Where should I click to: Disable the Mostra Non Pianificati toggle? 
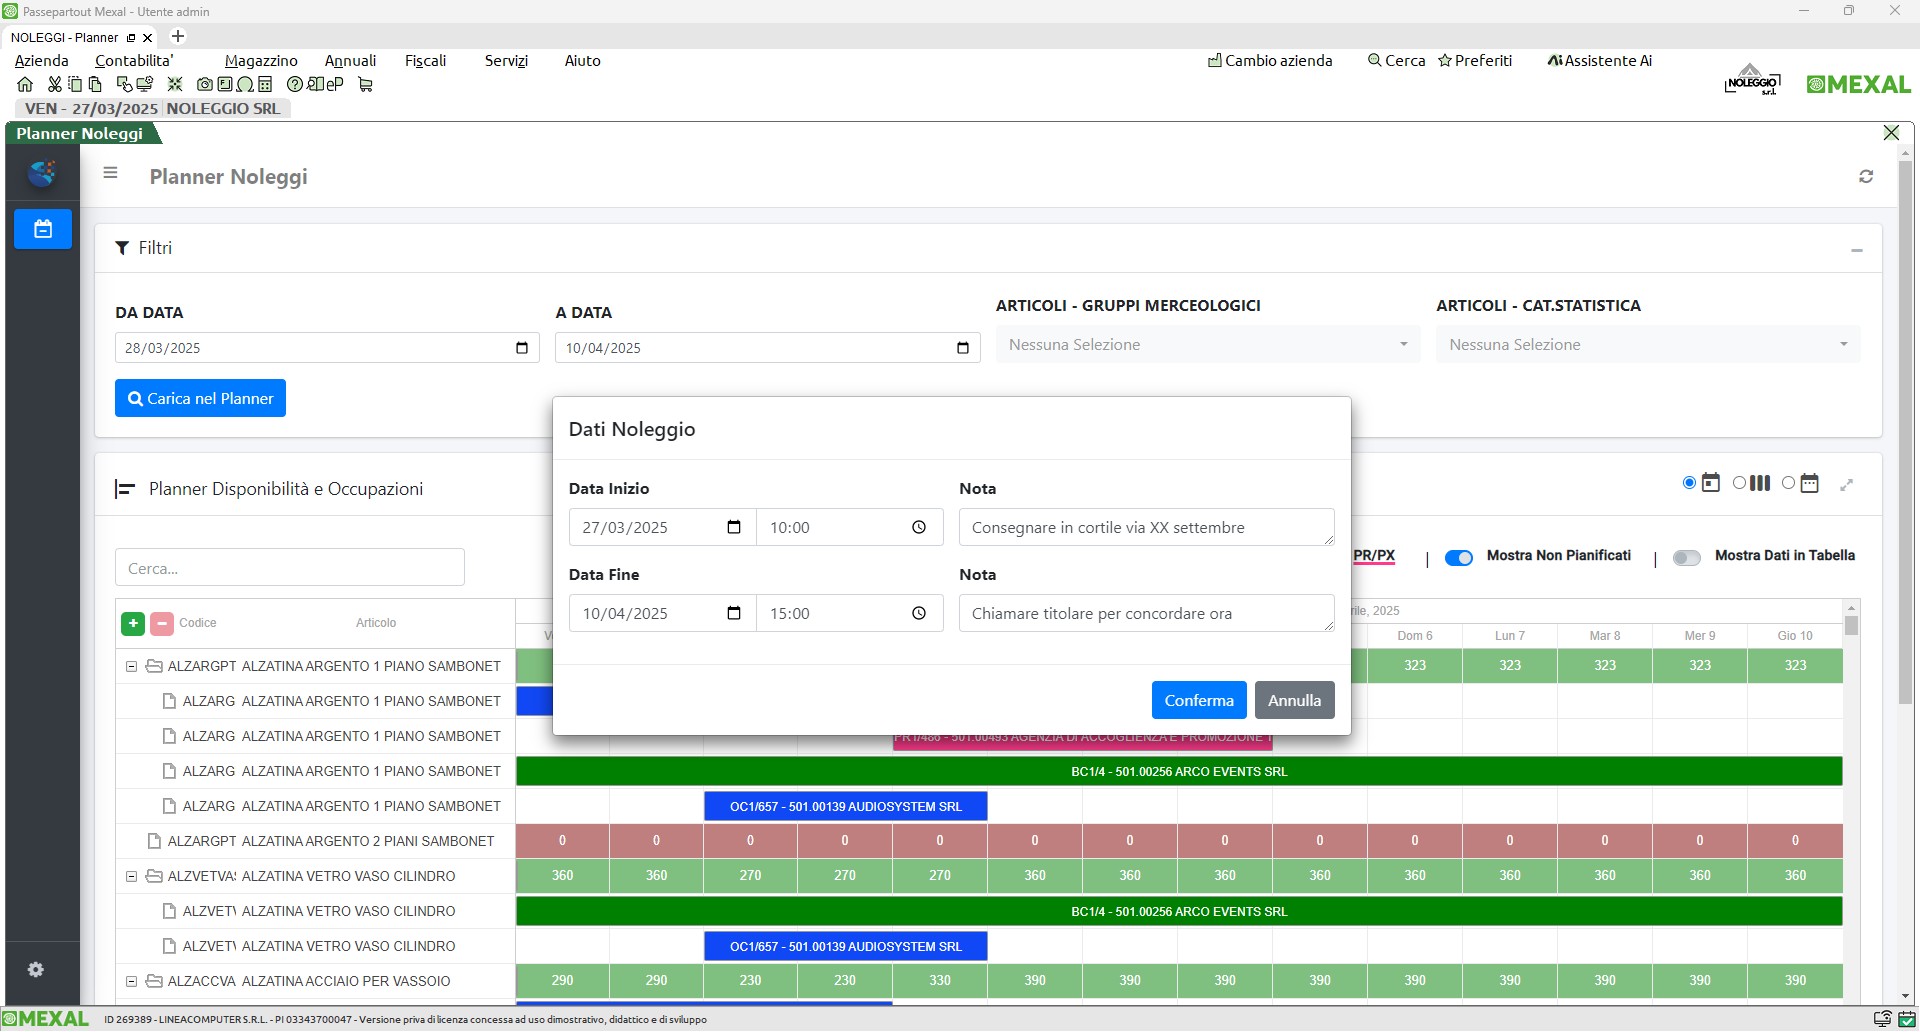pyautogui.click(x=1459, y=558)
